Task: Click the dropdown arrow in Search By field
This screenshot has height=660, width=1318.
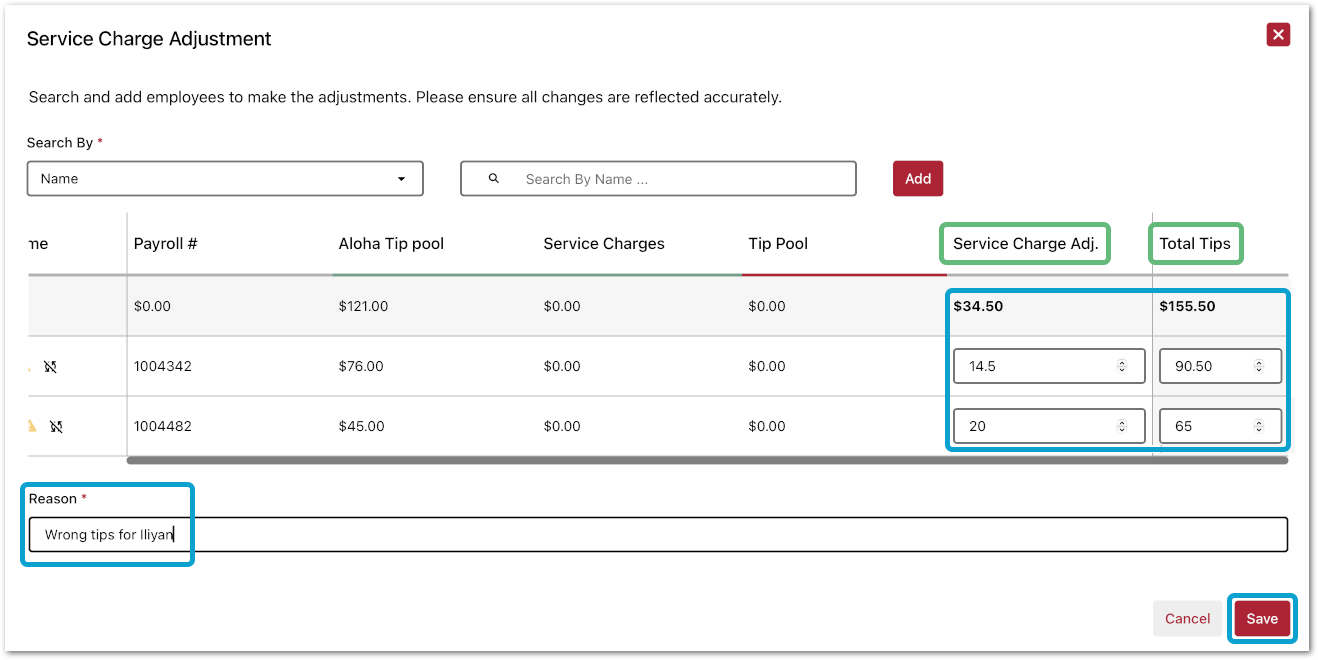Action: [x=401, y=179]
